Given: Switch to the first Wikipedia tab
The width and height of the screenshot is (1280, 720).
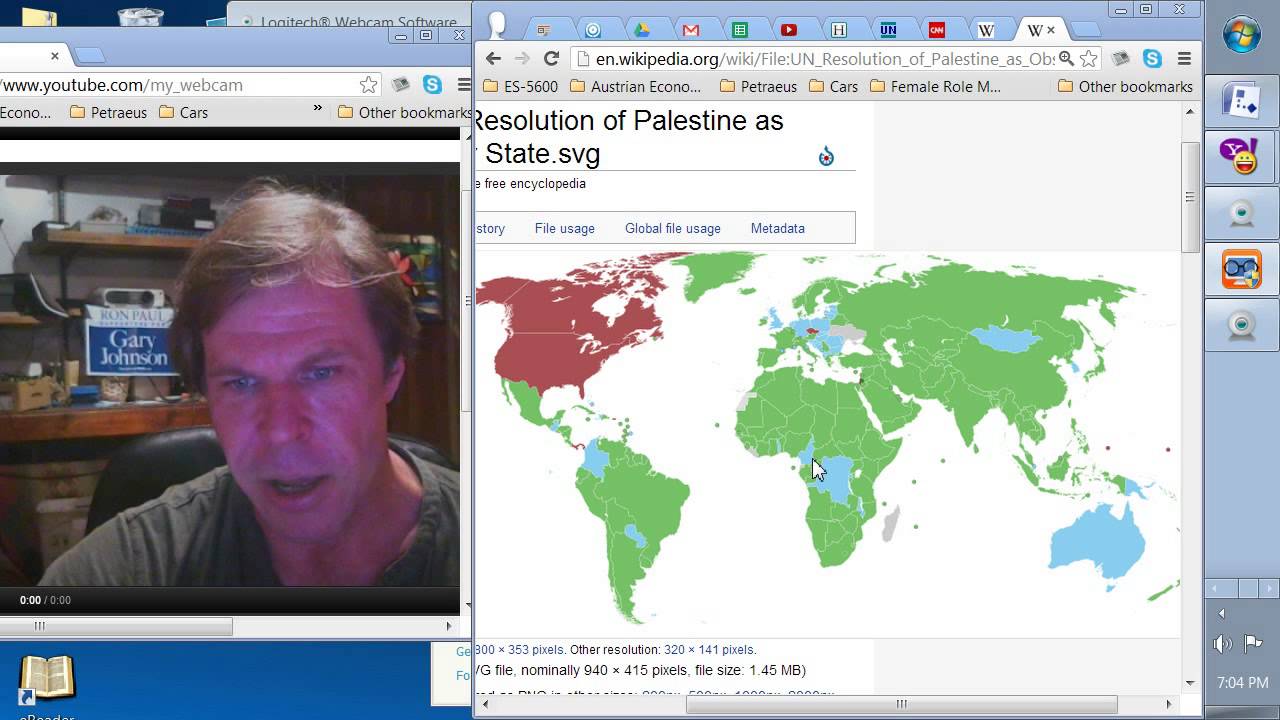Looking at the screenshot, I should [986, 30].
